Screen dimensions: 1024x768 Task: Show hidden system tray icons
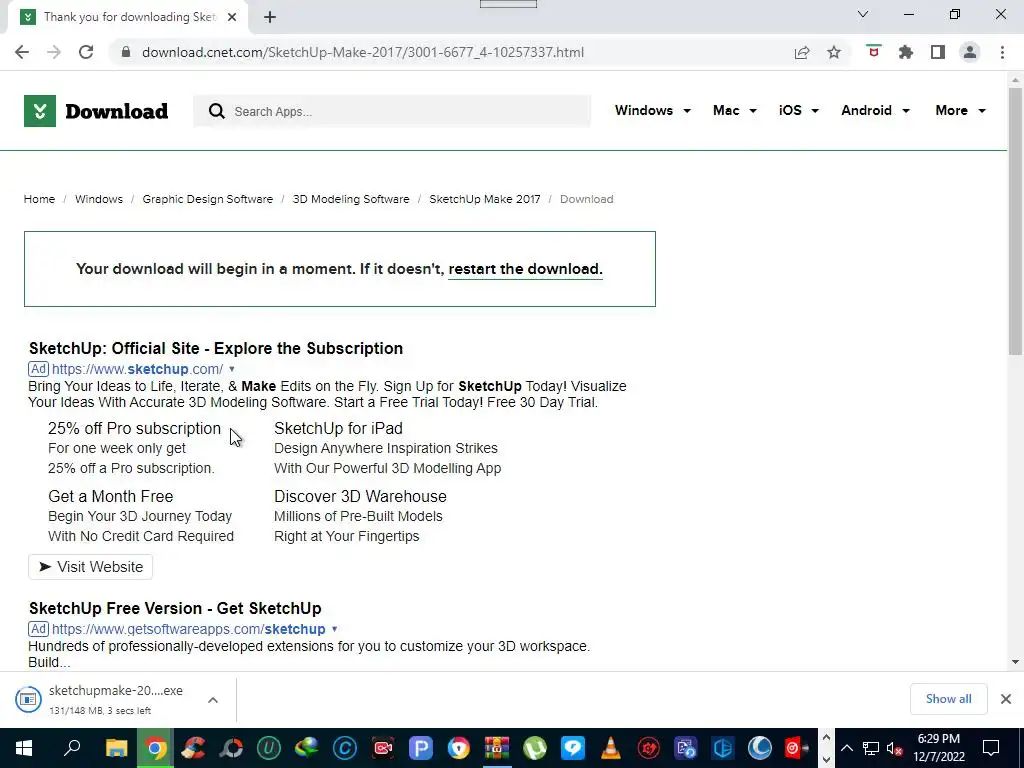click(846, 748)
